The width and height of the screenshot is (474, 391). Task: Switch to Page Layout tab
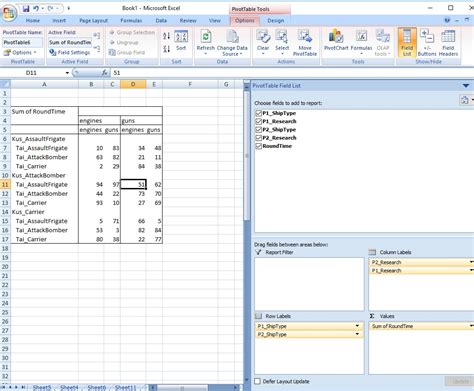(x=93, y=21)
